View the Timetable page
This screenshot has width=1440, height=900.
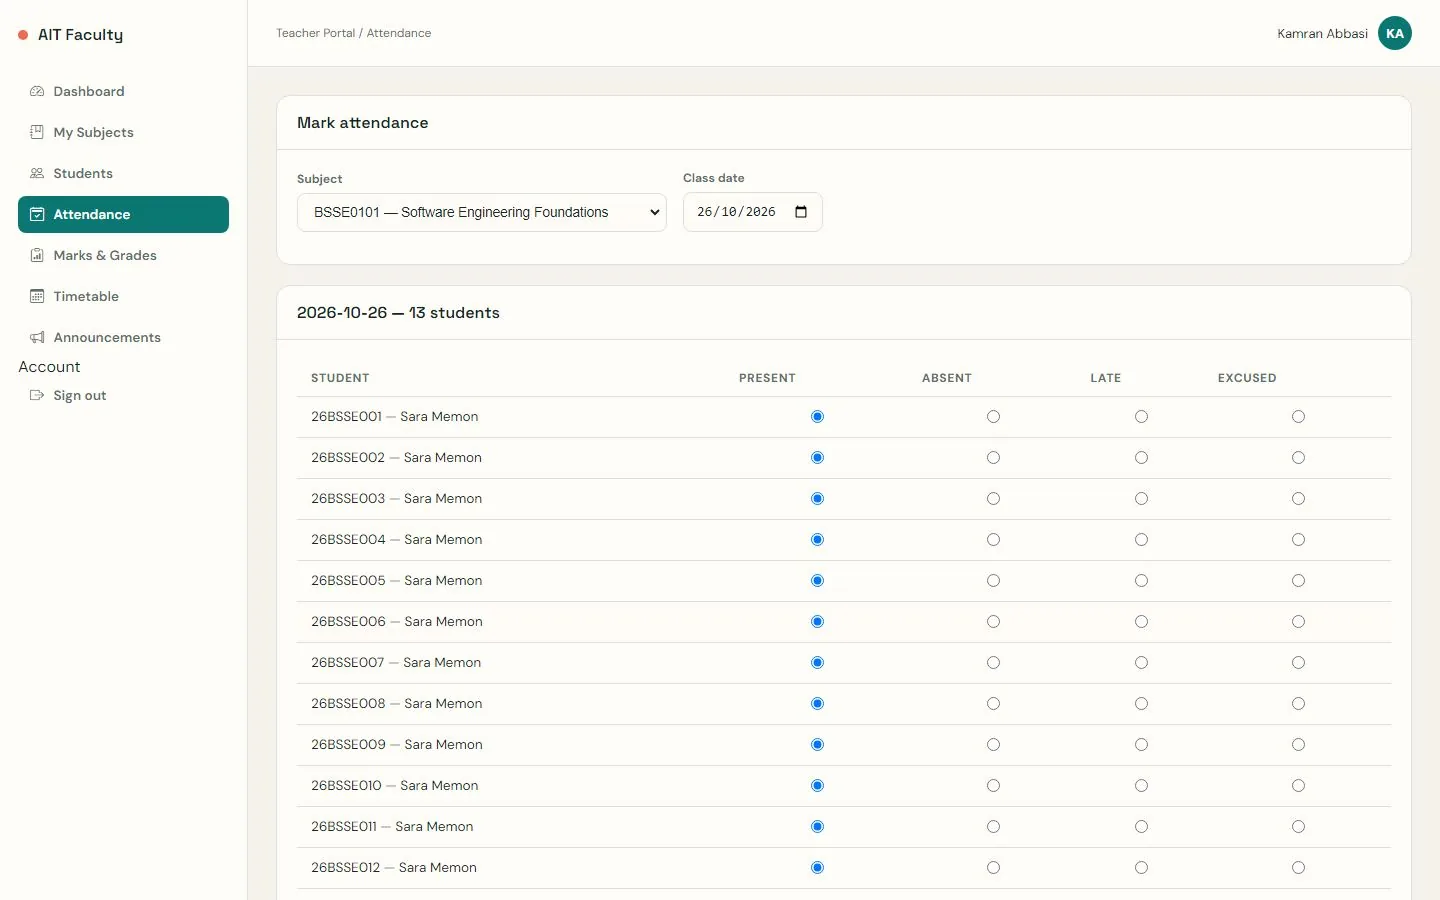click(x=123, y=296)
